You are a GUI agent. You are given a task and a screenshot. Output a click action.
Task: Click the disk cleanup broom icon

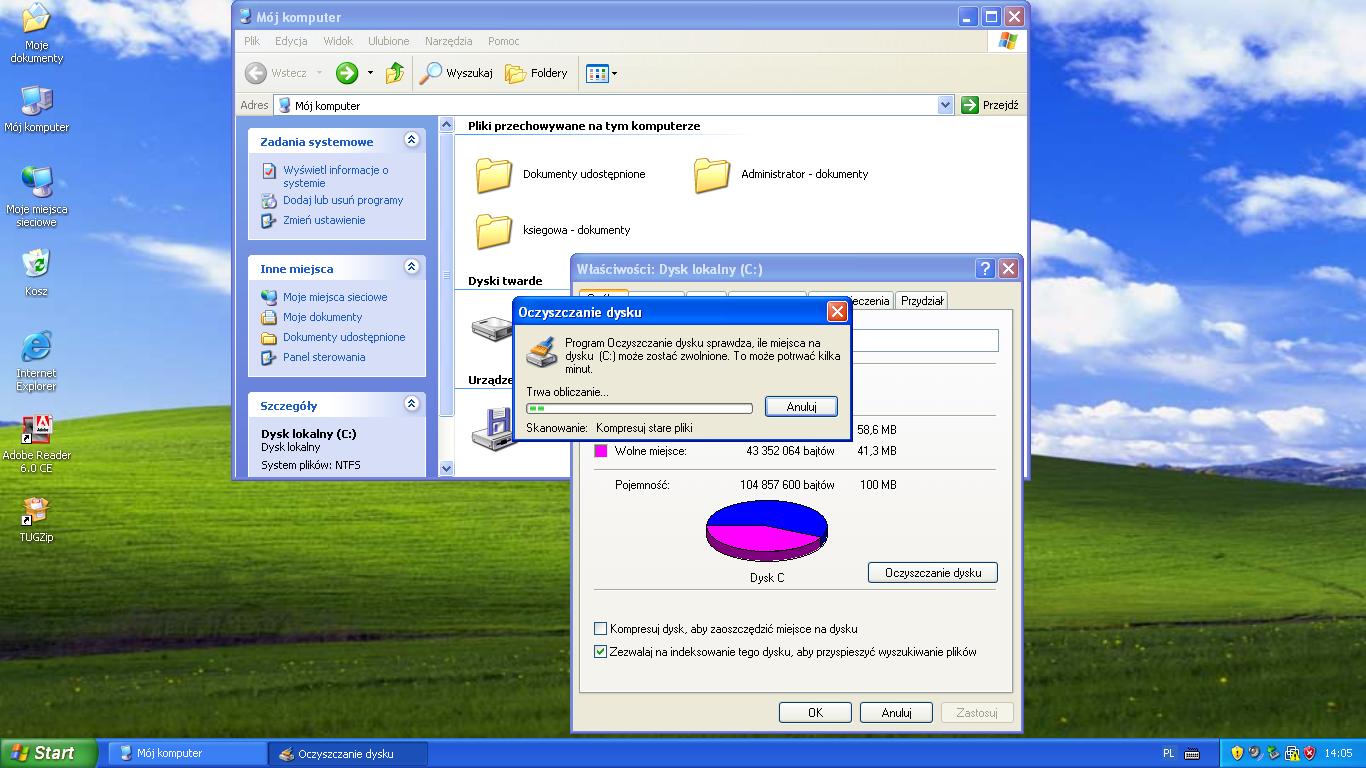[542, 354]
